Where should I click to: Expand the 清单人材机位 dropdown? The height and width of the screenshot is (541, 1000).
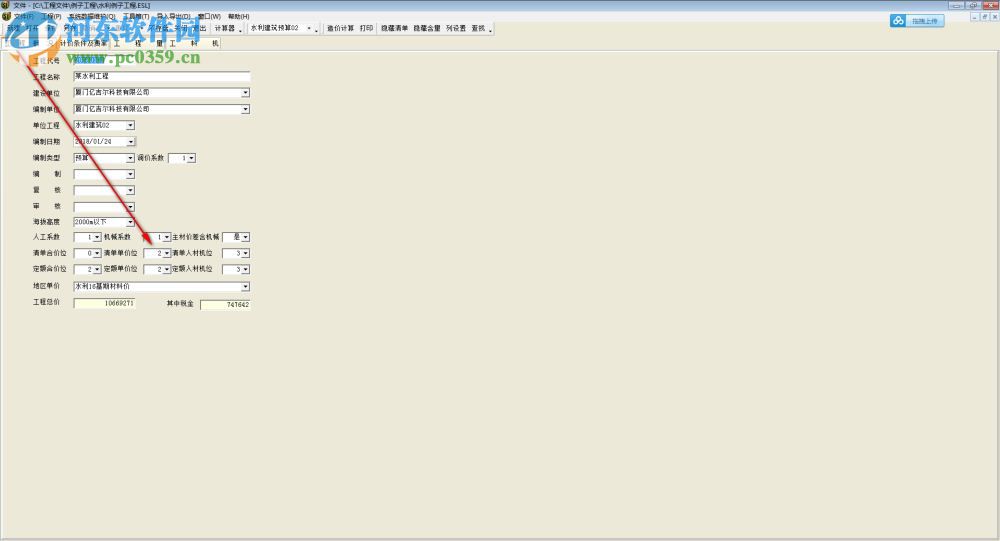[x=246, y=254]
